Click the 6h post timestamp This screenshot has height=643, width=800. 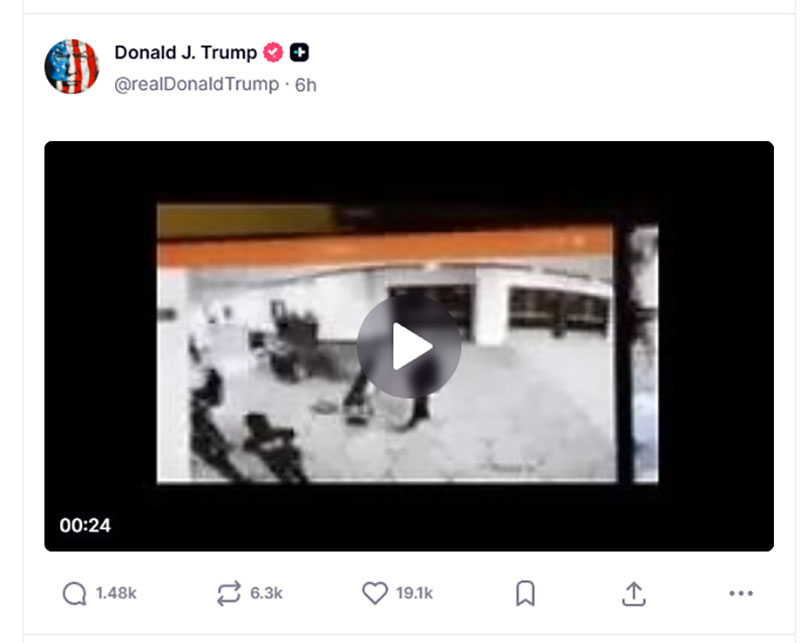coord(306,85)
